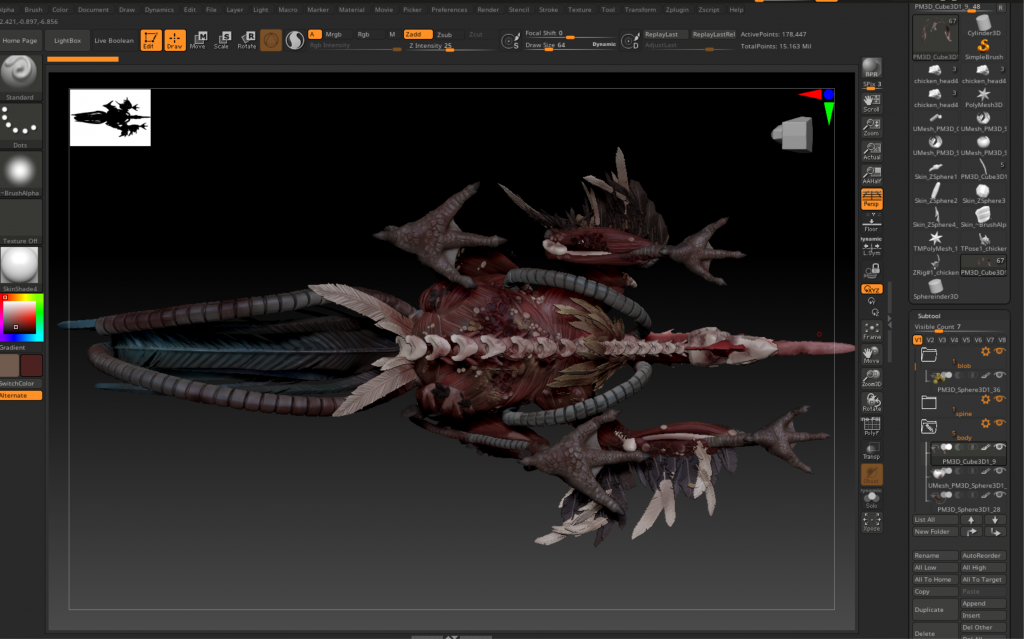Image resolution: width=1024 pixels, height=639 pixels.
Task: Click the BPR render icon
Action: (871, 67)
